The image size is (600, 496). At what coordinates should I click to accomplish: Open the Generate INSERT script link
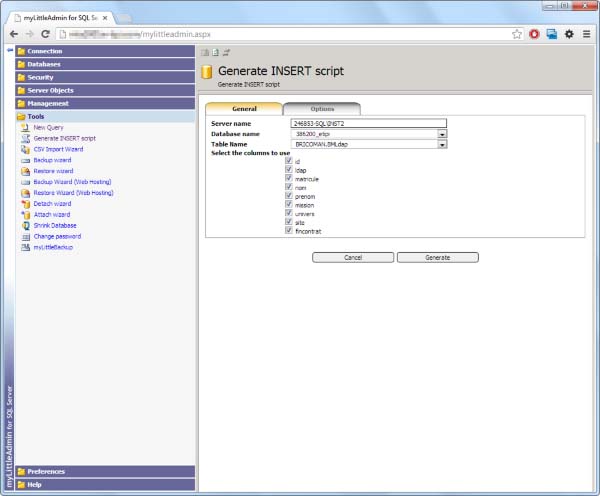[x=65, y=139]
